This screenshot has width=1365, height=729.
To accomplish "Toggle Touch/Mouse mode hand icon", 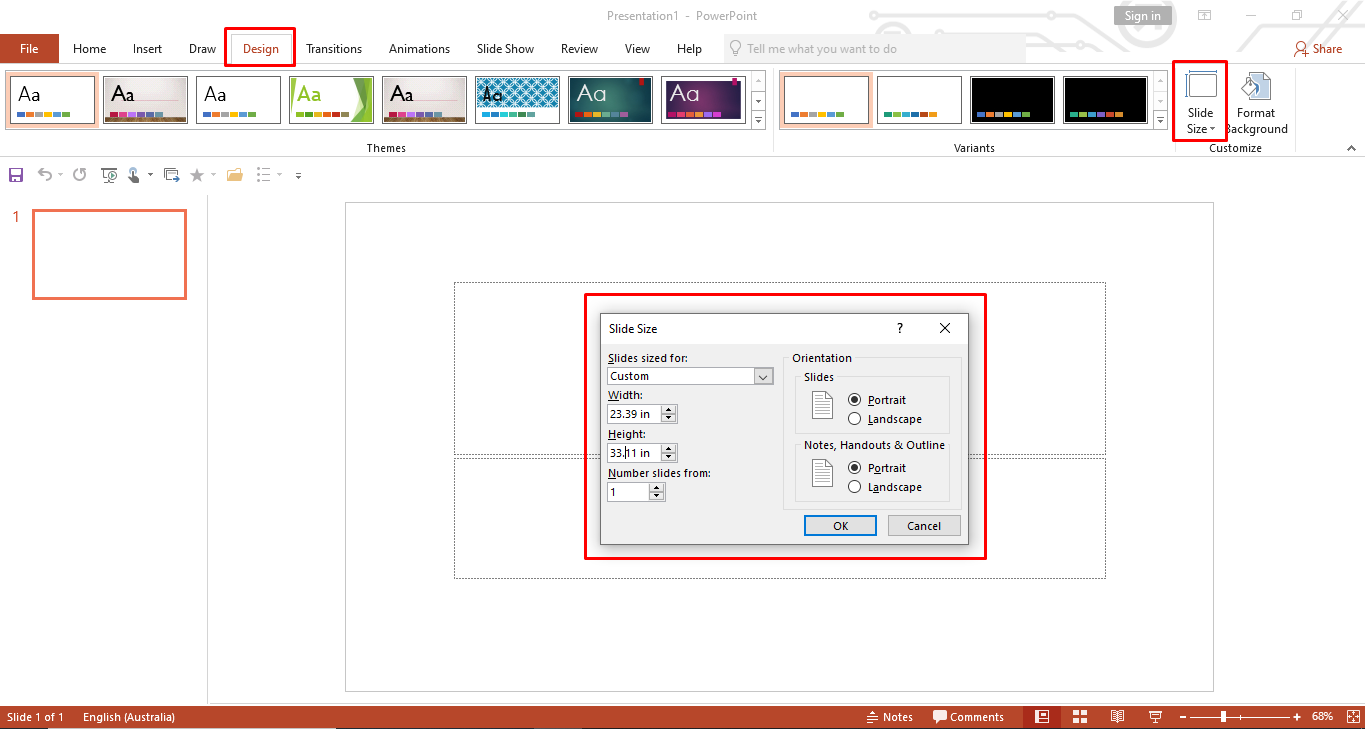I will (x=134, y=175).
